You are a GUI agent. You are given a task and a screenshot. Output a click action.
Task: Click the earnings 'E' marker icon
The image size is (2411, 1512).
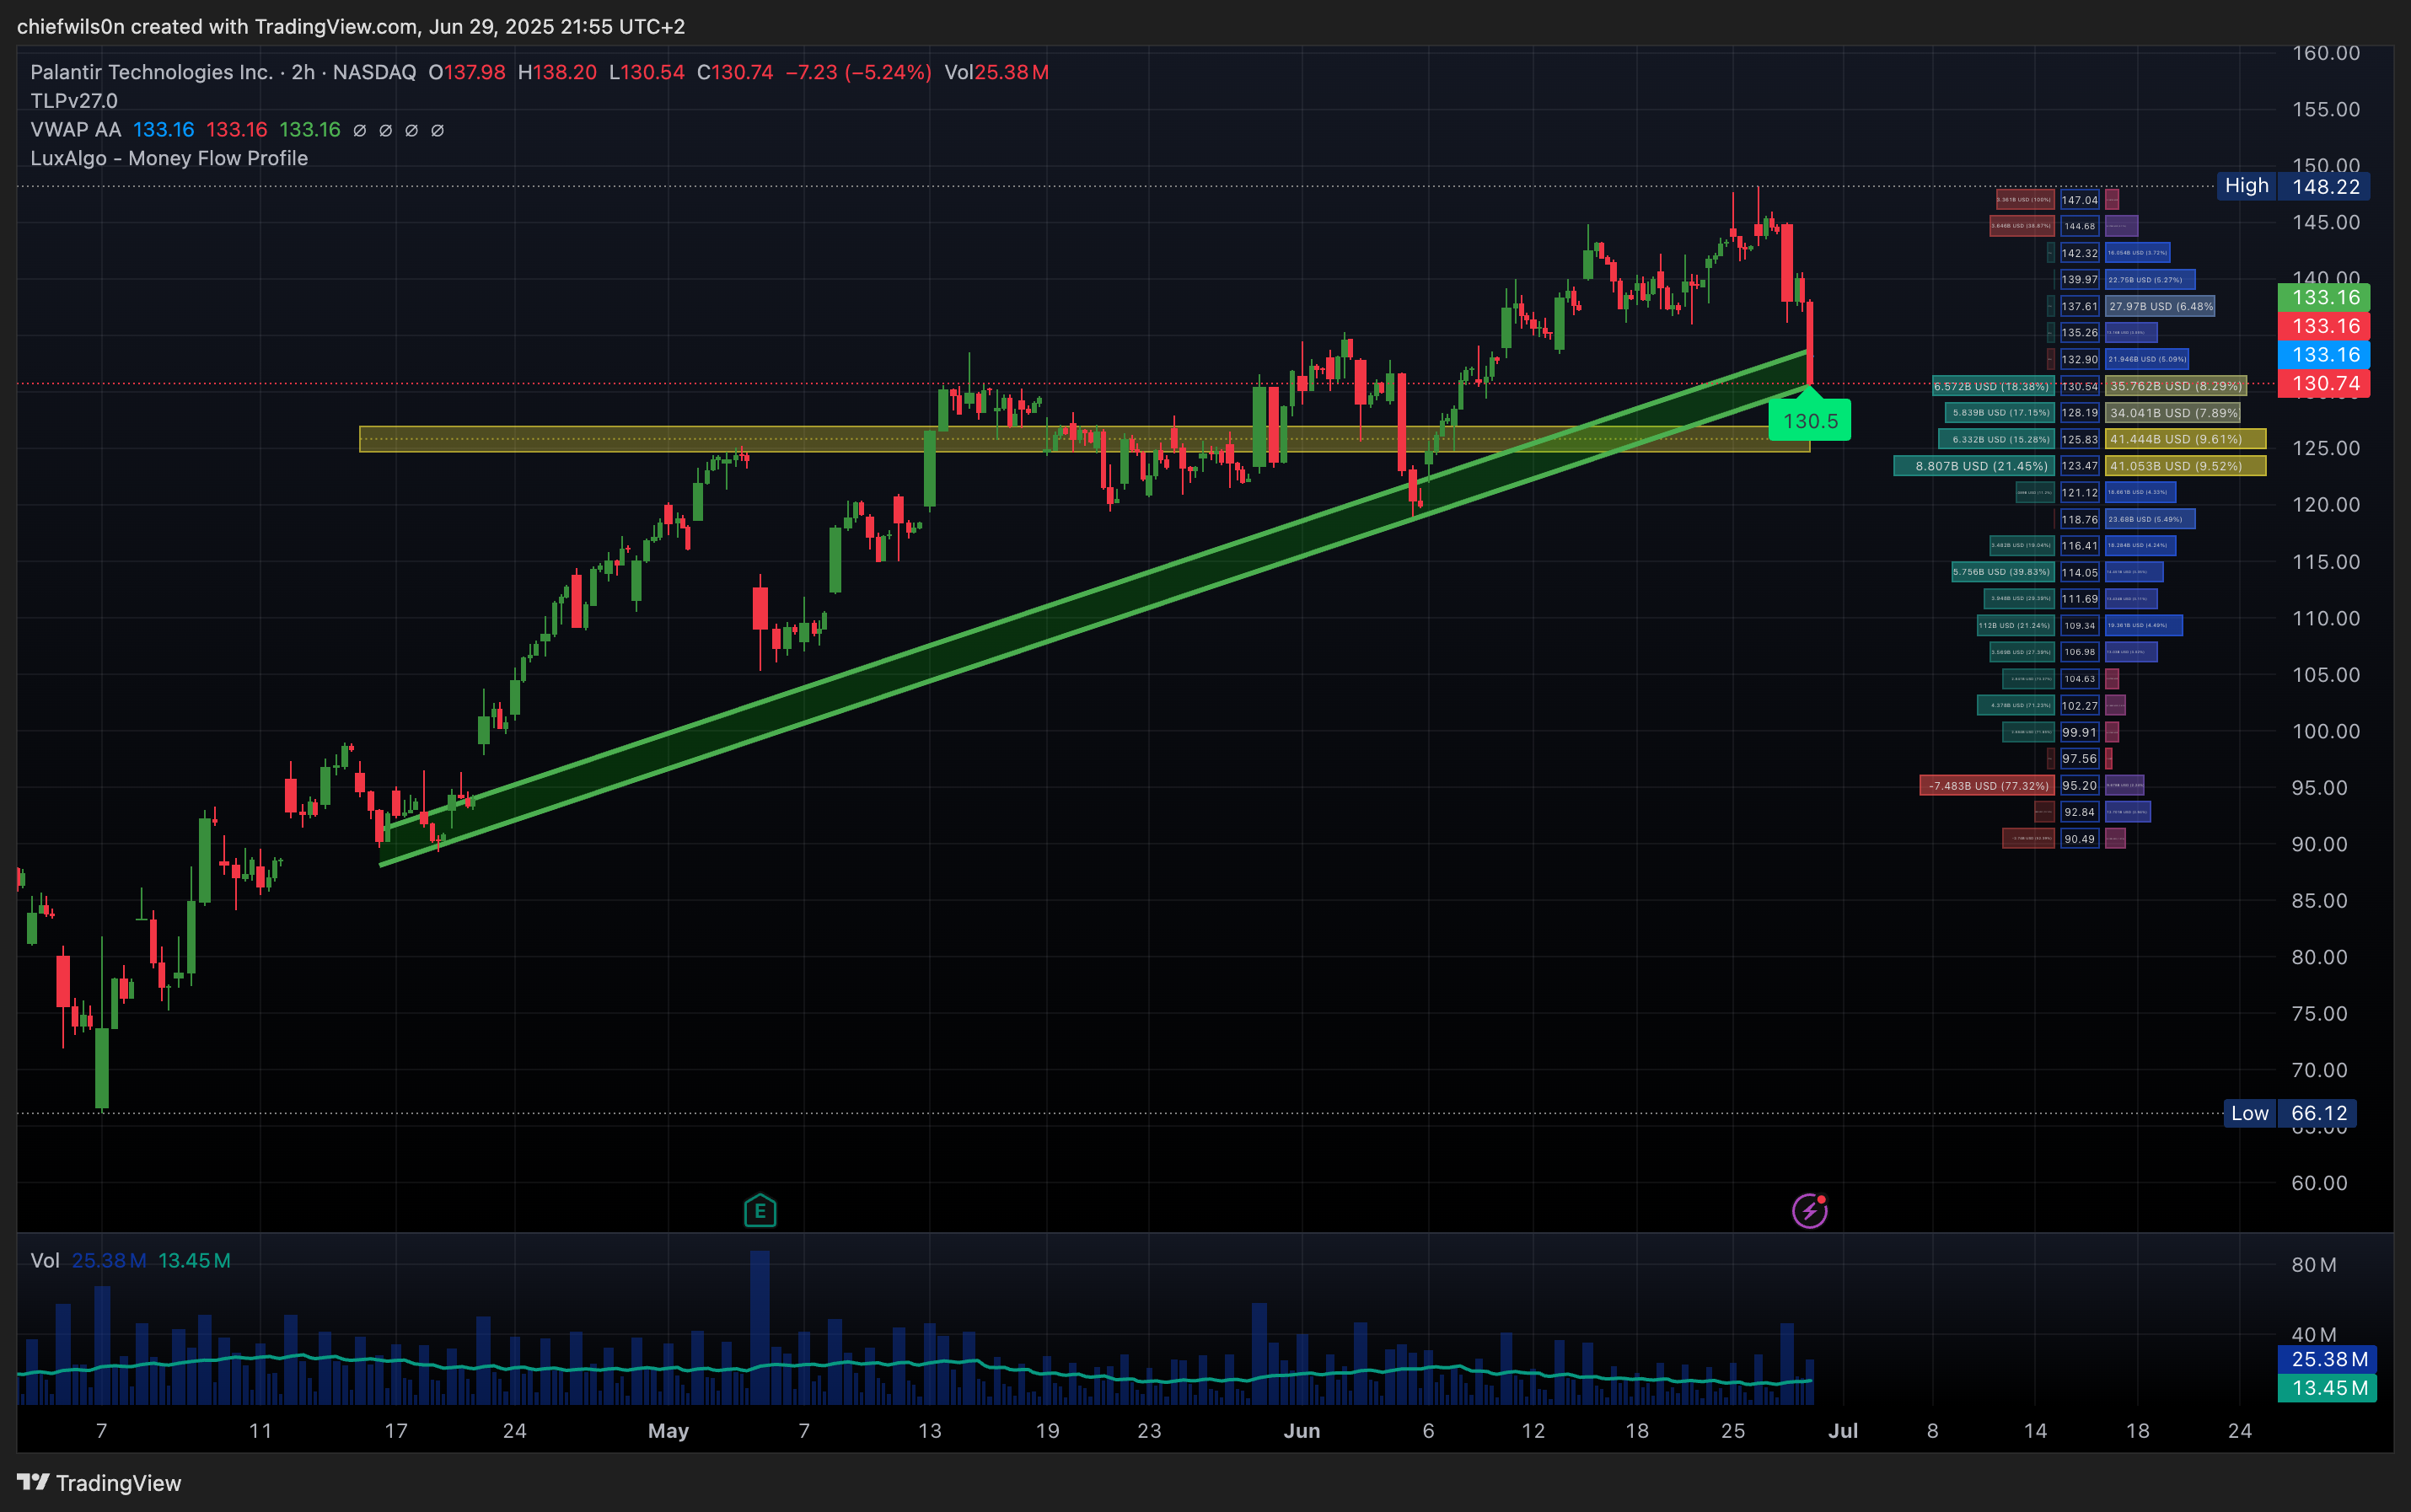pyautogui.click(x=760, y=1211)
